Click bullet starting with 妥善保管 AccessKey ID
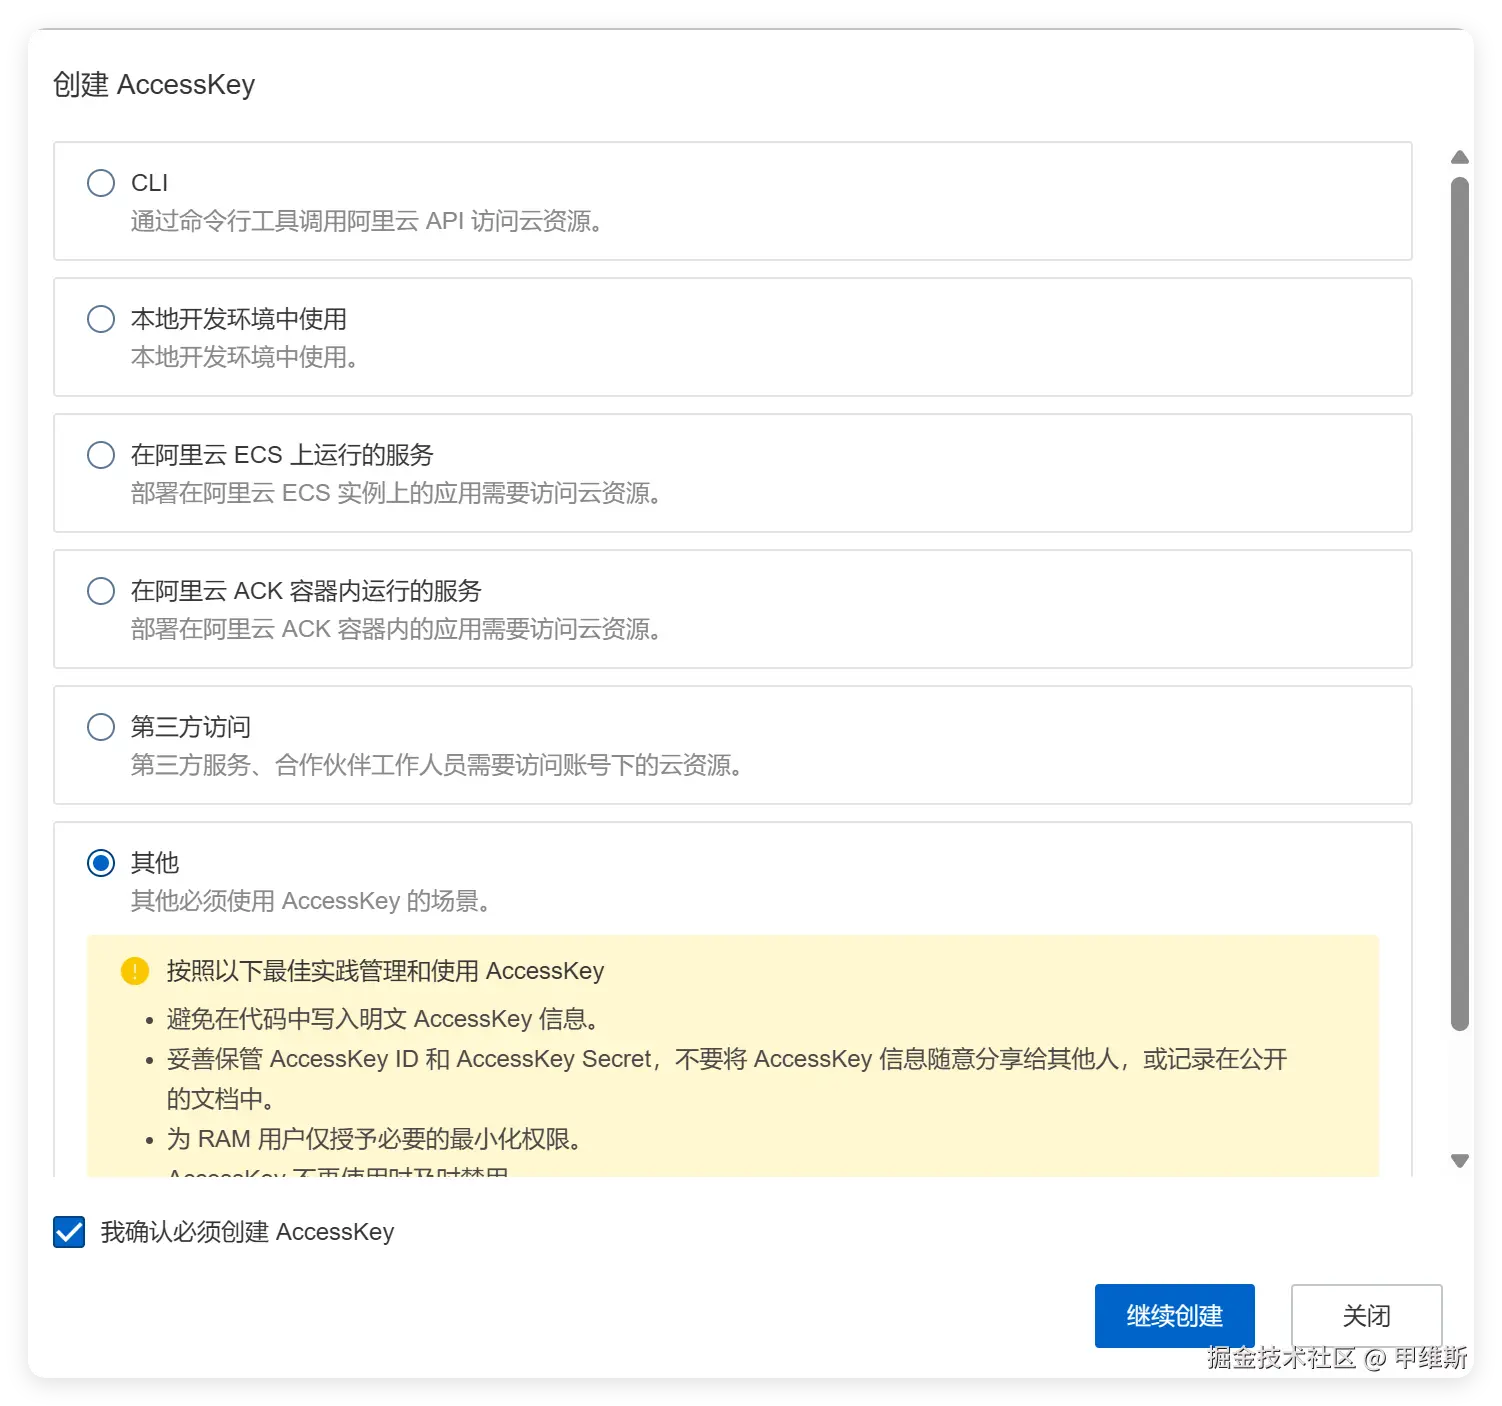Viewport: 1502px width, 1406px height. coord(727,1079)
